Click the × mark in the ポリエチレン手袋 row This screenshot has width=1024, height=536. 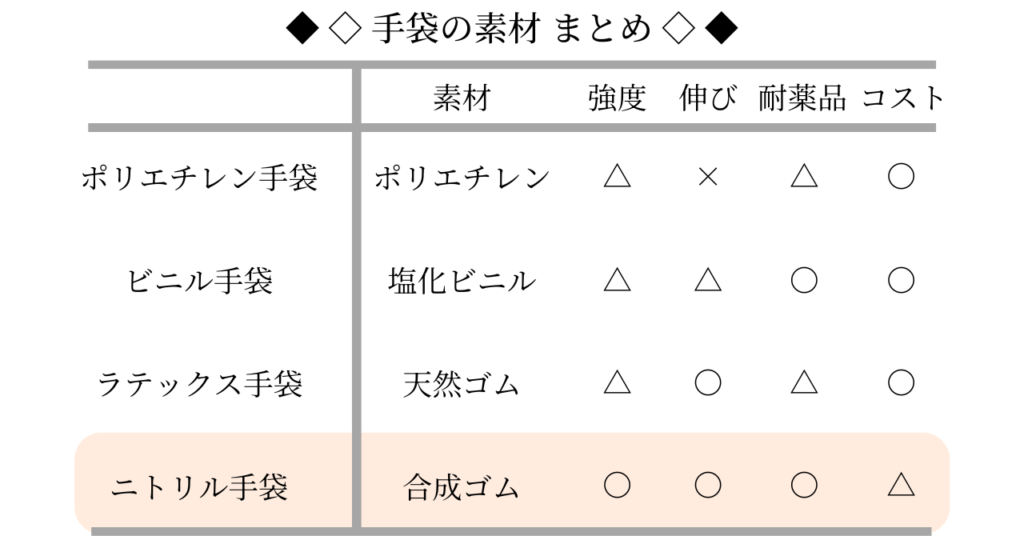point(708,177)
